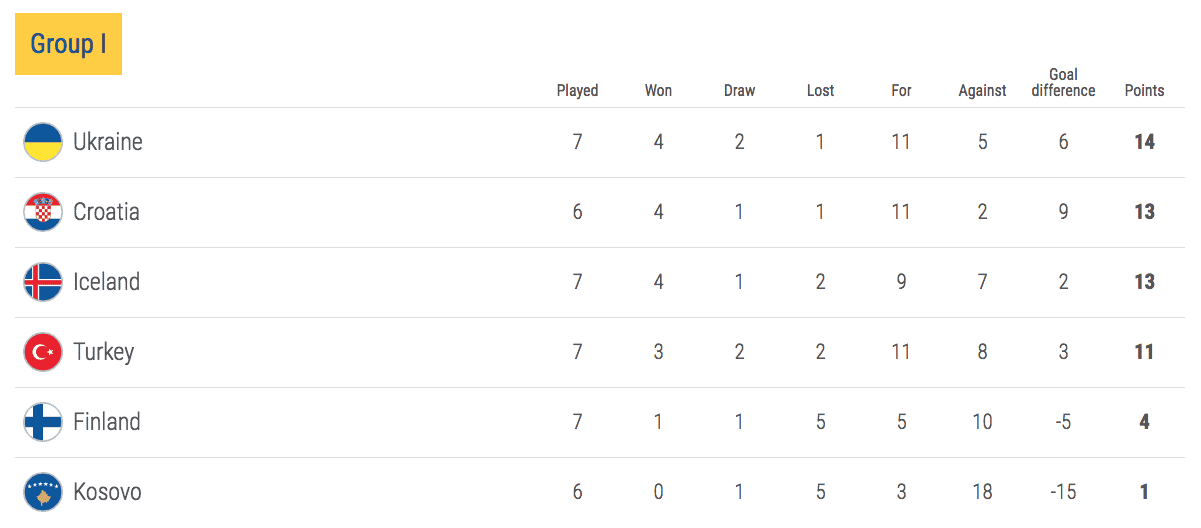Click the Kosovo flag icon

(x=43, y=492)
